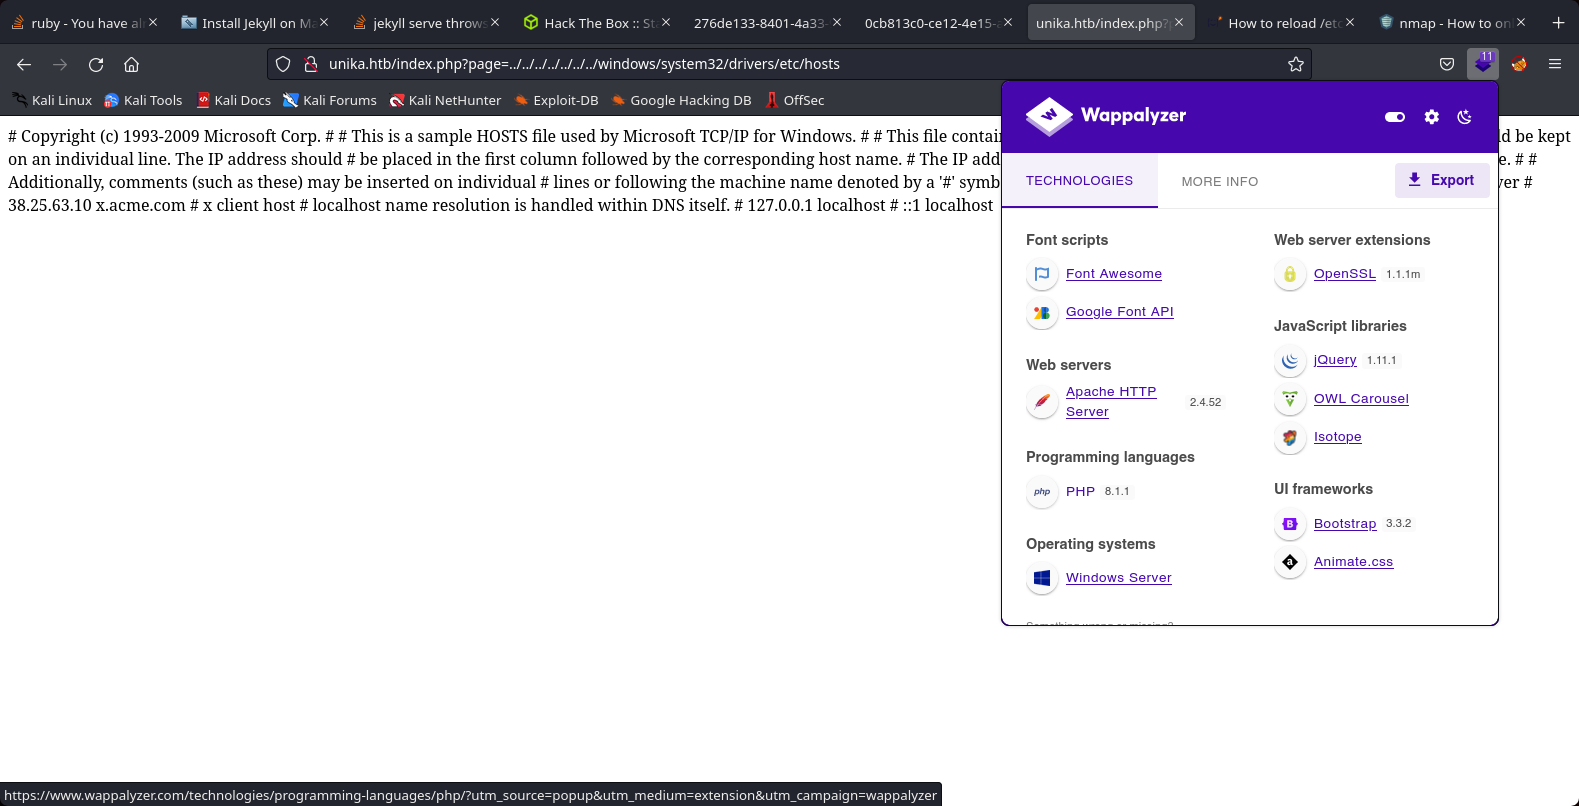Screen dimensions: 1579x806
Task: Click the browser back arrow
Action: pyautogui.click(x=24, y=64)
